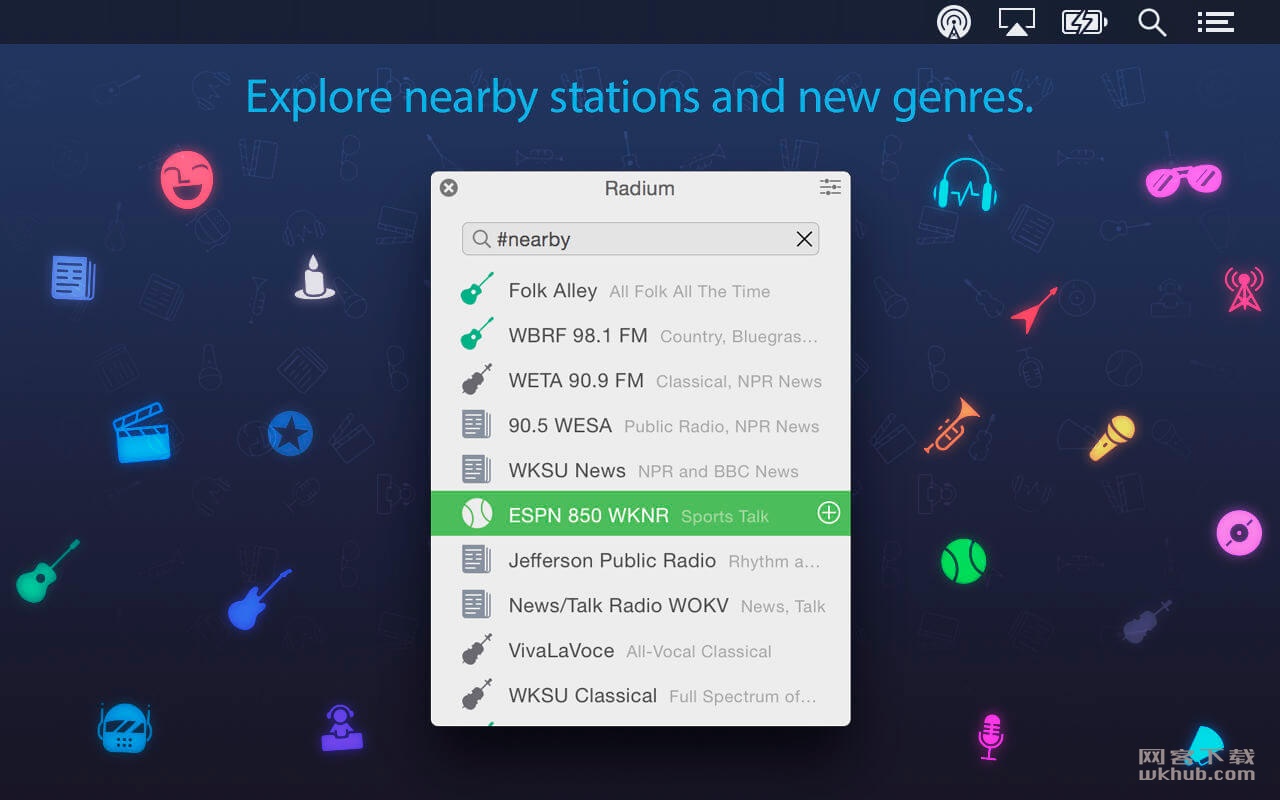Open the Radium menu bar icon

pyautogui.click(x=954, y=22)
